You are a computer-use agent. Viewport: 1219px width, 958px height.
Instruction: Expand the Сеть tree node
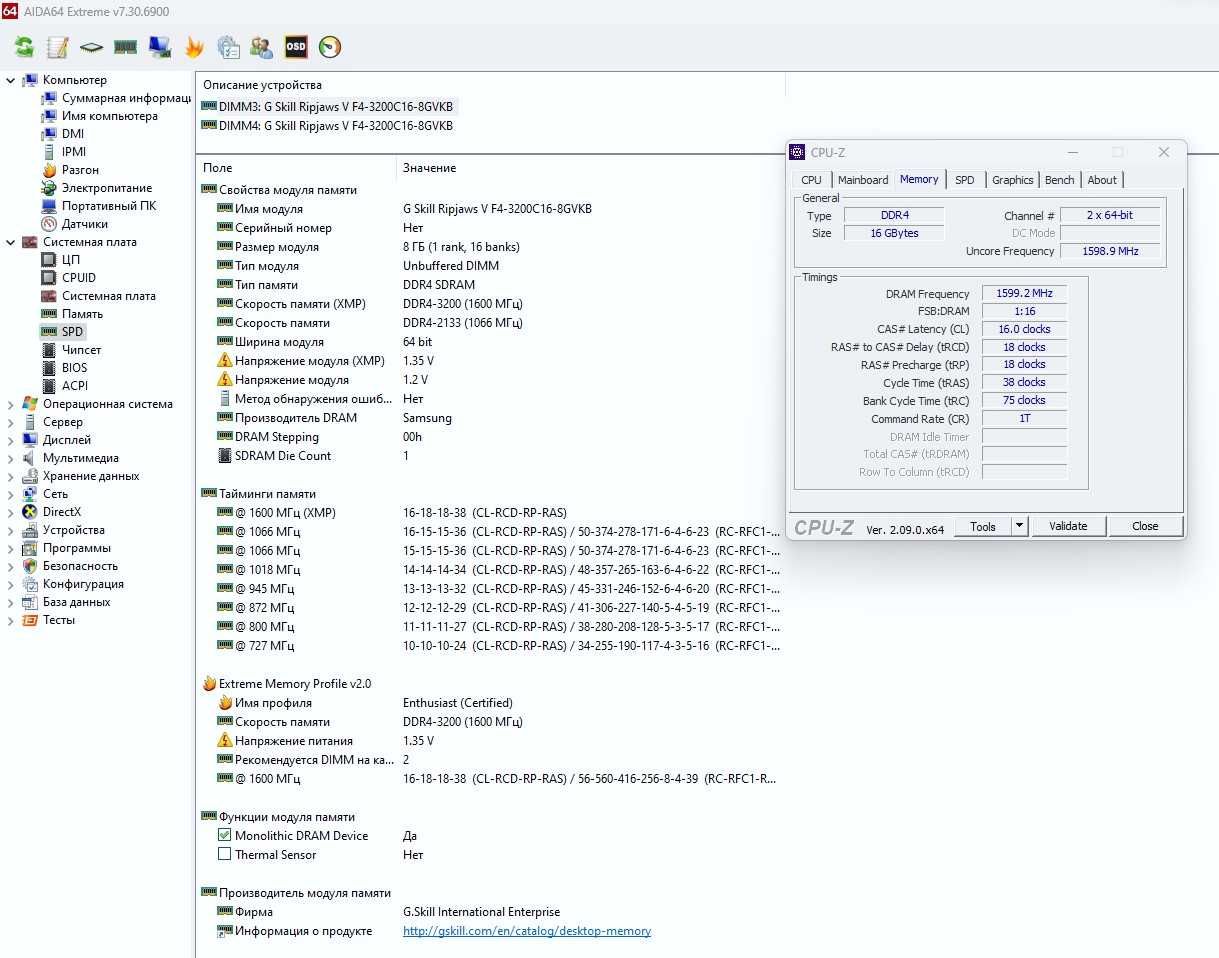(11, 494)
